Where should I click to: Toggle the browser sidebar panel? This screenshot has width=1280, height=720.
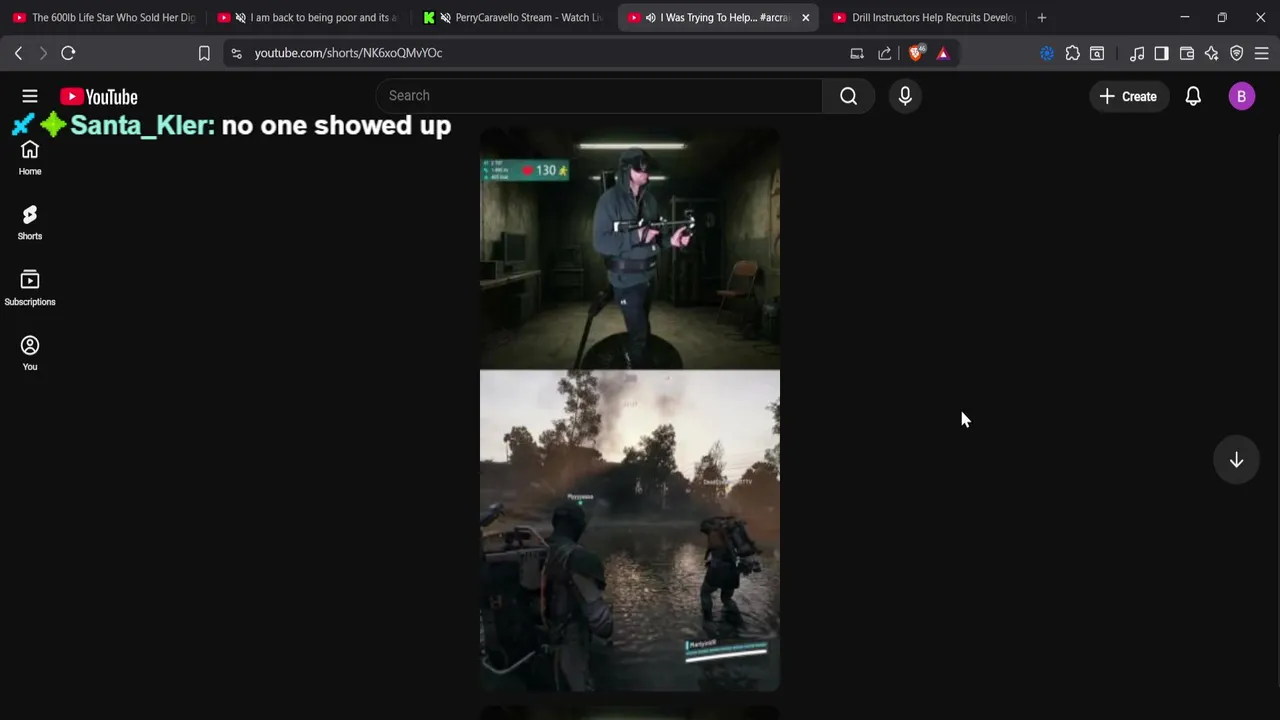click(x=1161, y=53)
